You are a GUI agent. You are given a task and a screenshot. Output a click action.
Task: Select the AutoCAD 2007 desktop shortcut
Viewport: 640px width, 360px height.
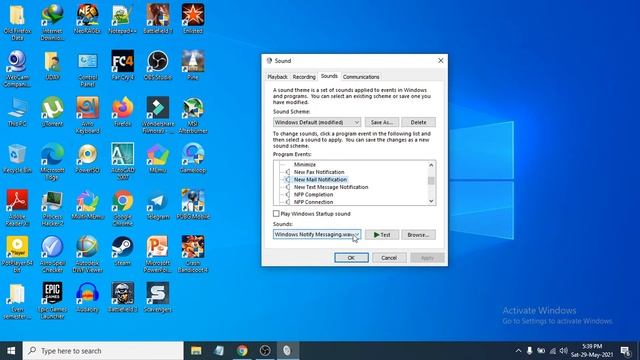[122, 161]
